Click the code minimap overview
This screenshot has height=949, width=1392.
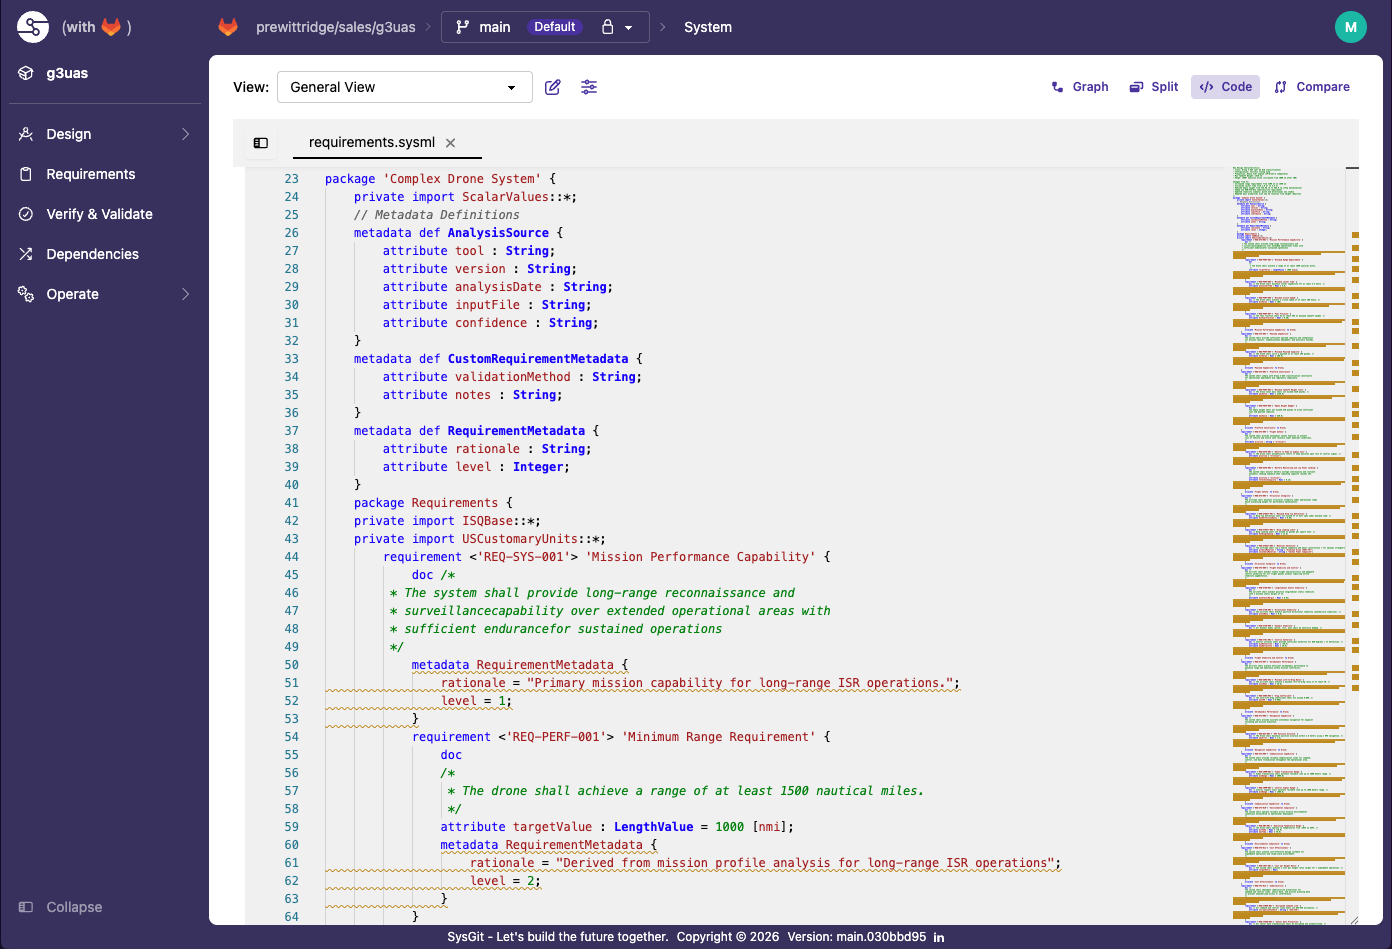(1290, 545)
